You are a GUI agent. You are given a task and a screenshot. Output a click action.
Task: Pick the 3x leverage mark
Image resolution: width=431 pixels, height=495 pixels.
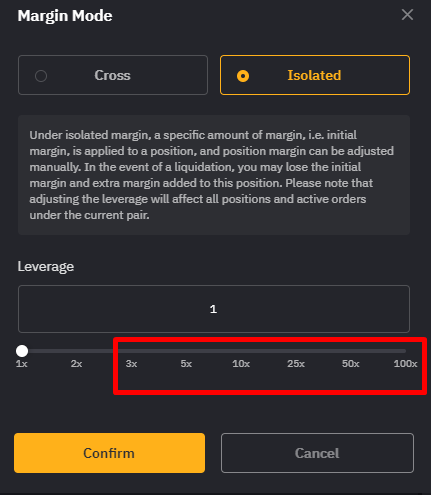131,364
